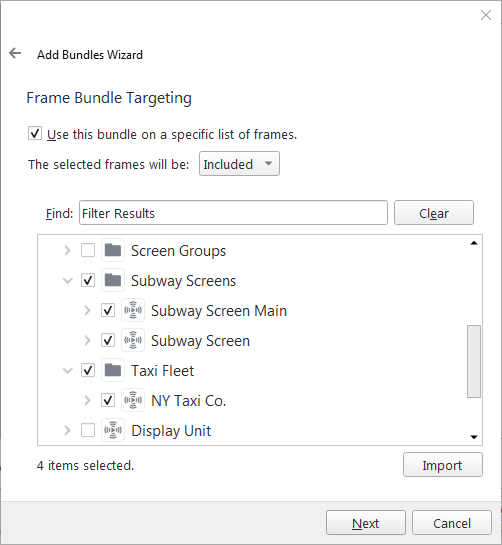Image resolution: width=502 pixels, height=545 pixels.
Task: Expand the Screen Groups folder
Action: pyautogui.click(x=67, y=250)
